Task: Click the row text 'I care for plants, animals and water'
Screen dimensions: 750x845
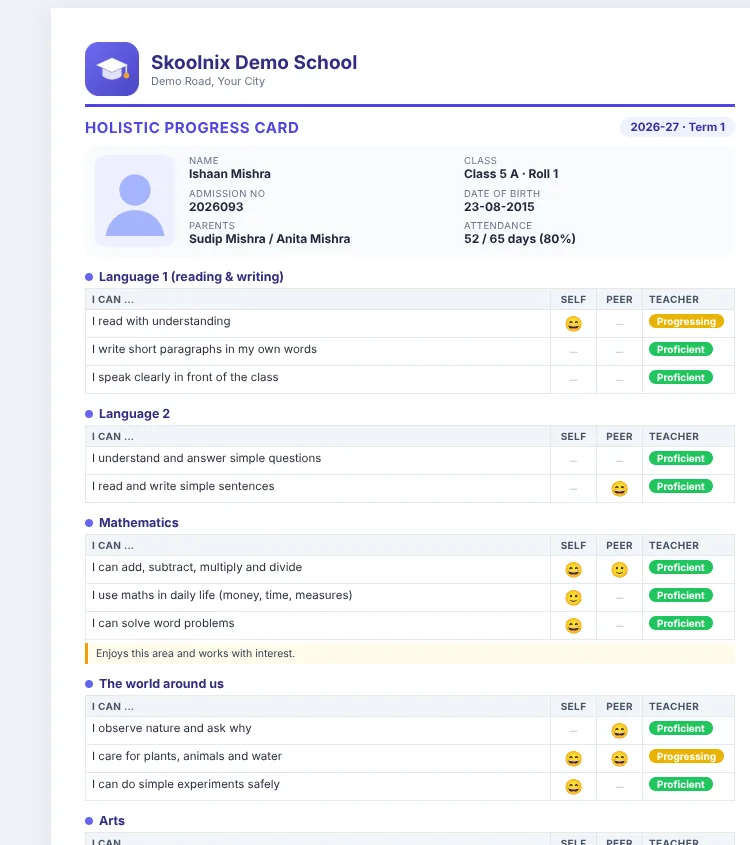Action: point(186,757)
